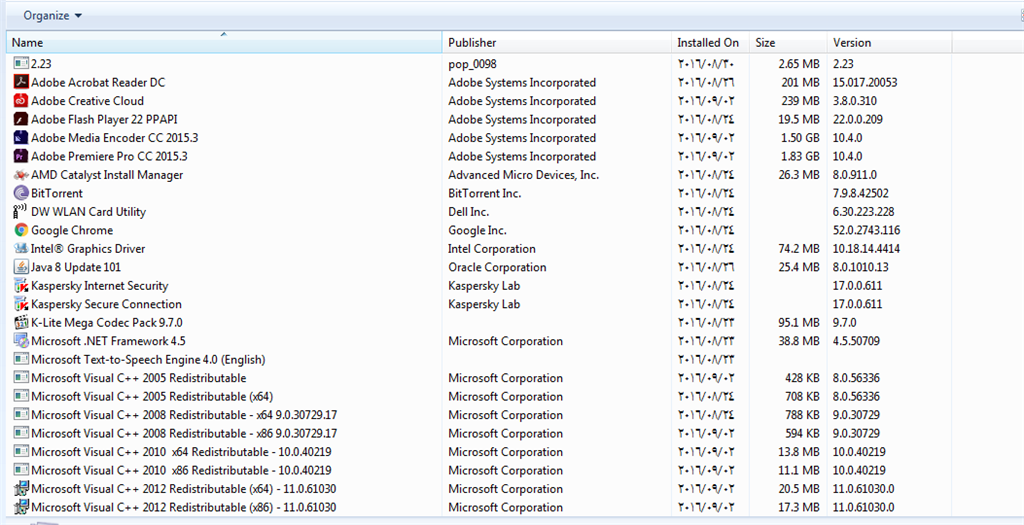Click the Microsoft .NET Framework 4.5 icon
This screenshot has height=525, width=1024.
click(21, 341)
